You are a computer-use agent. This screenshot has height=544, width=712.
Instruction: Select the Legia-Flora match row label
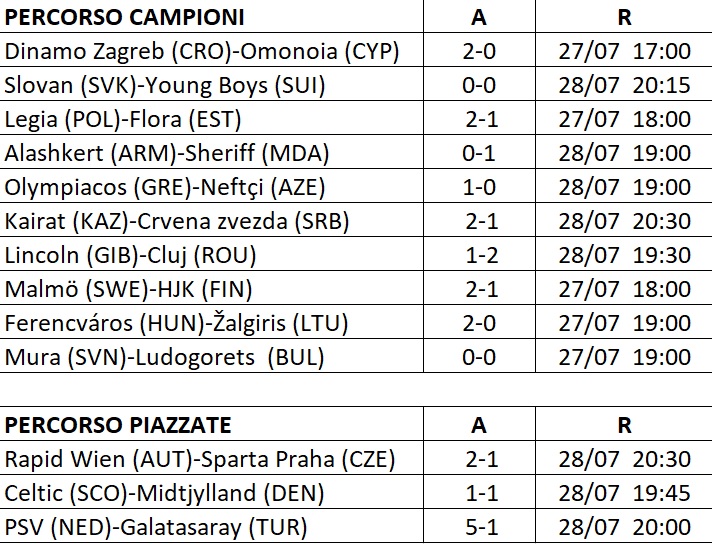click(x=124, y=119)
